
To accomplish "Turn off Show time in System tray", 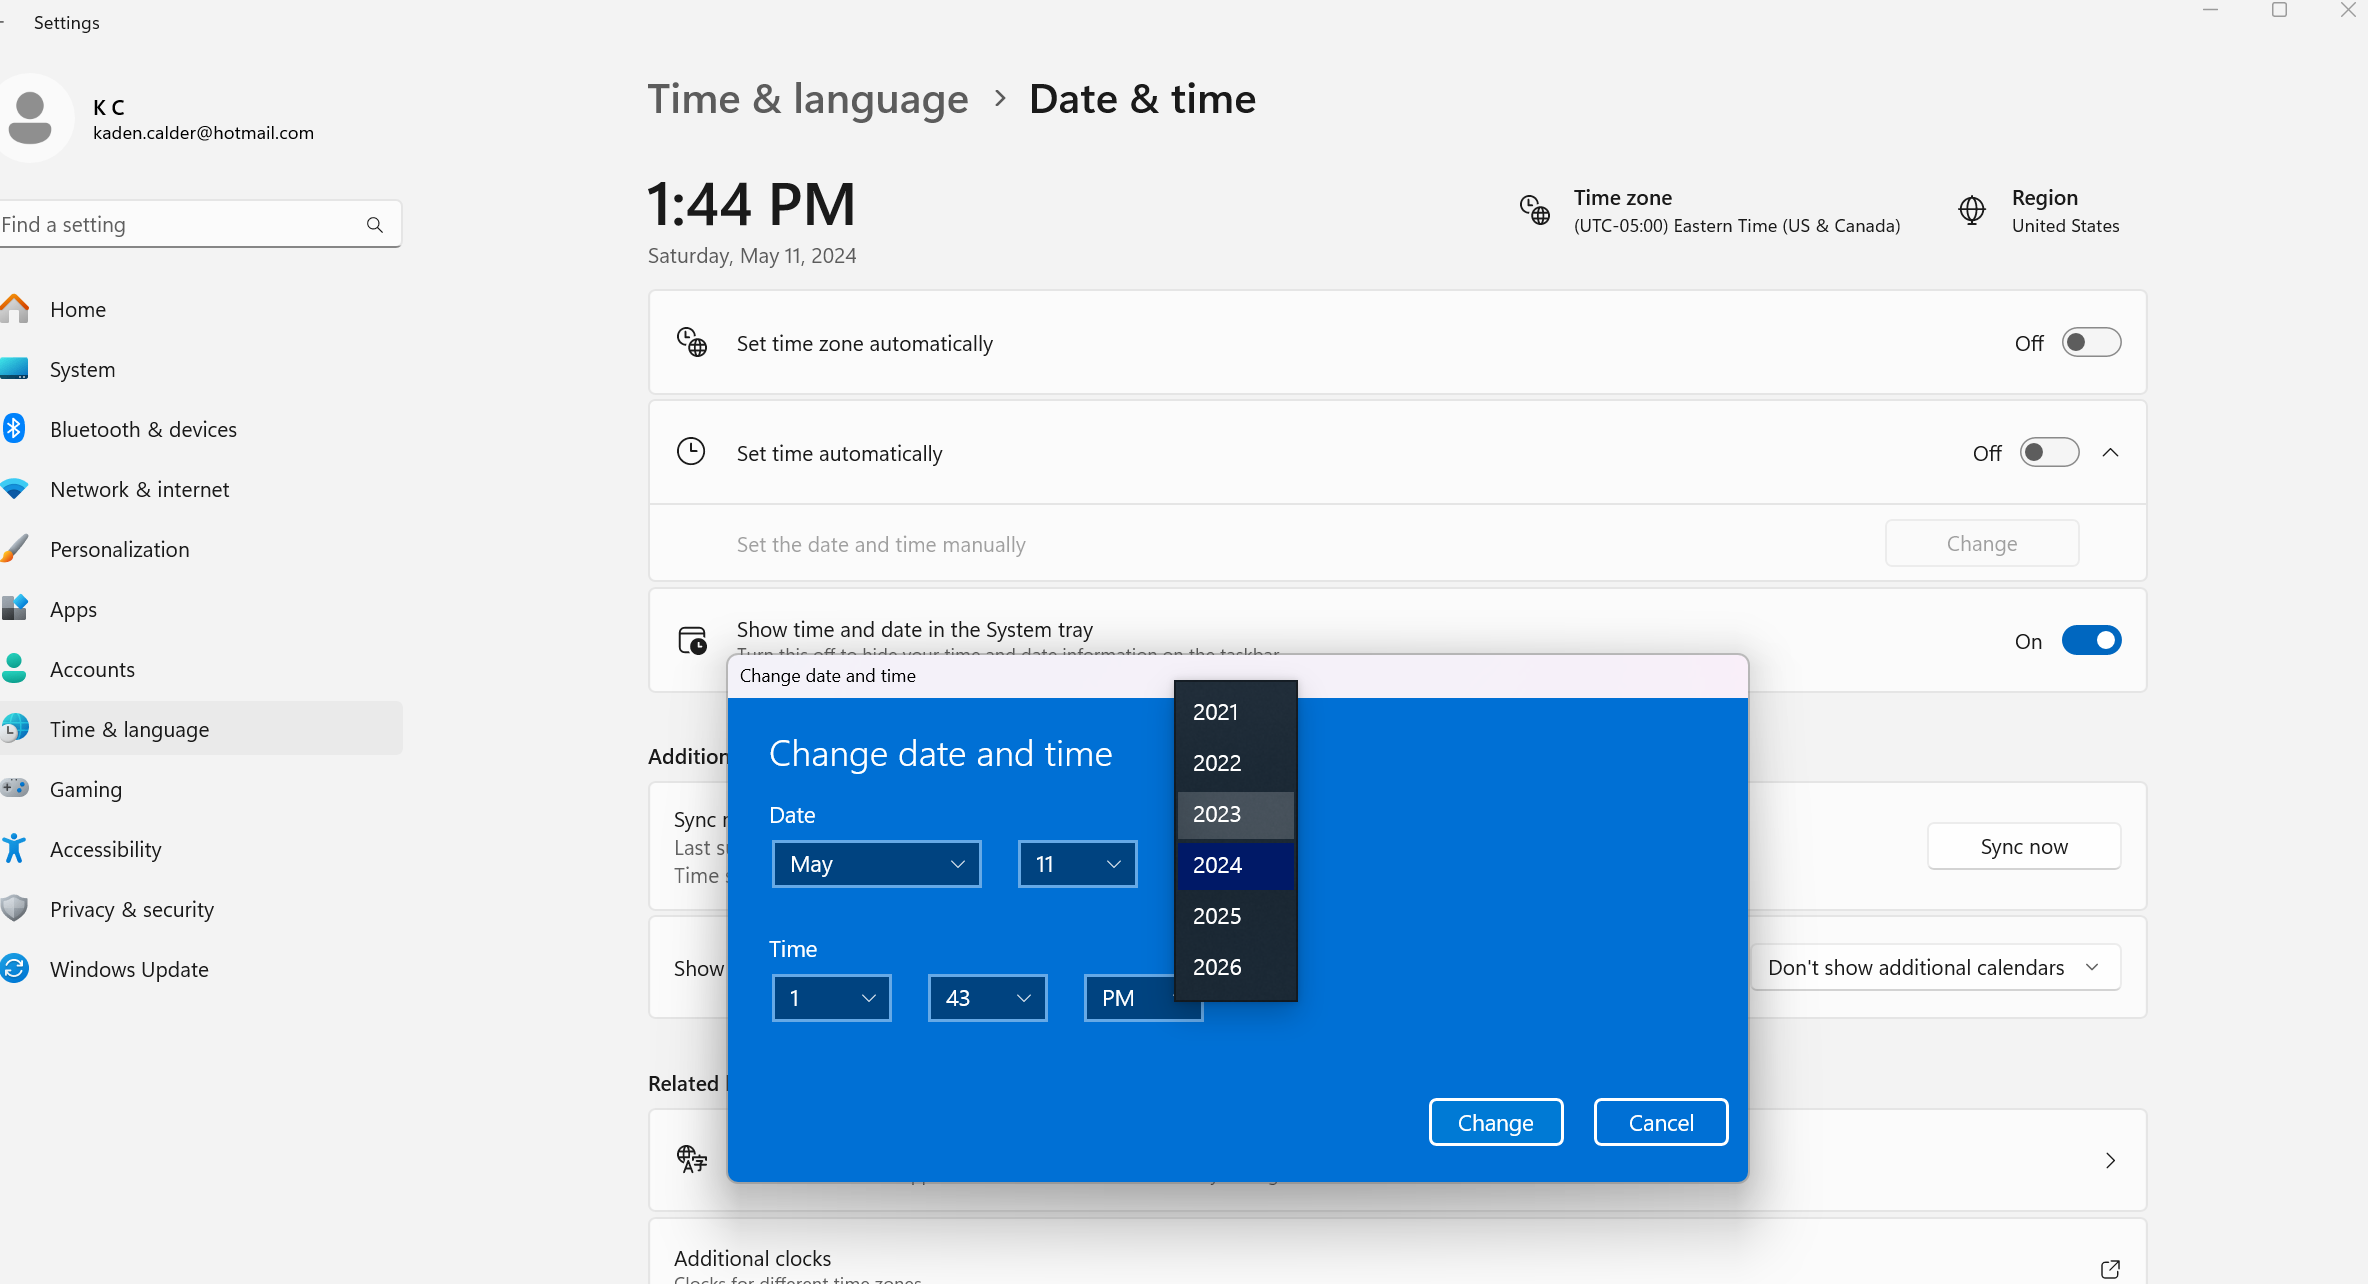I will [2091, 641].
